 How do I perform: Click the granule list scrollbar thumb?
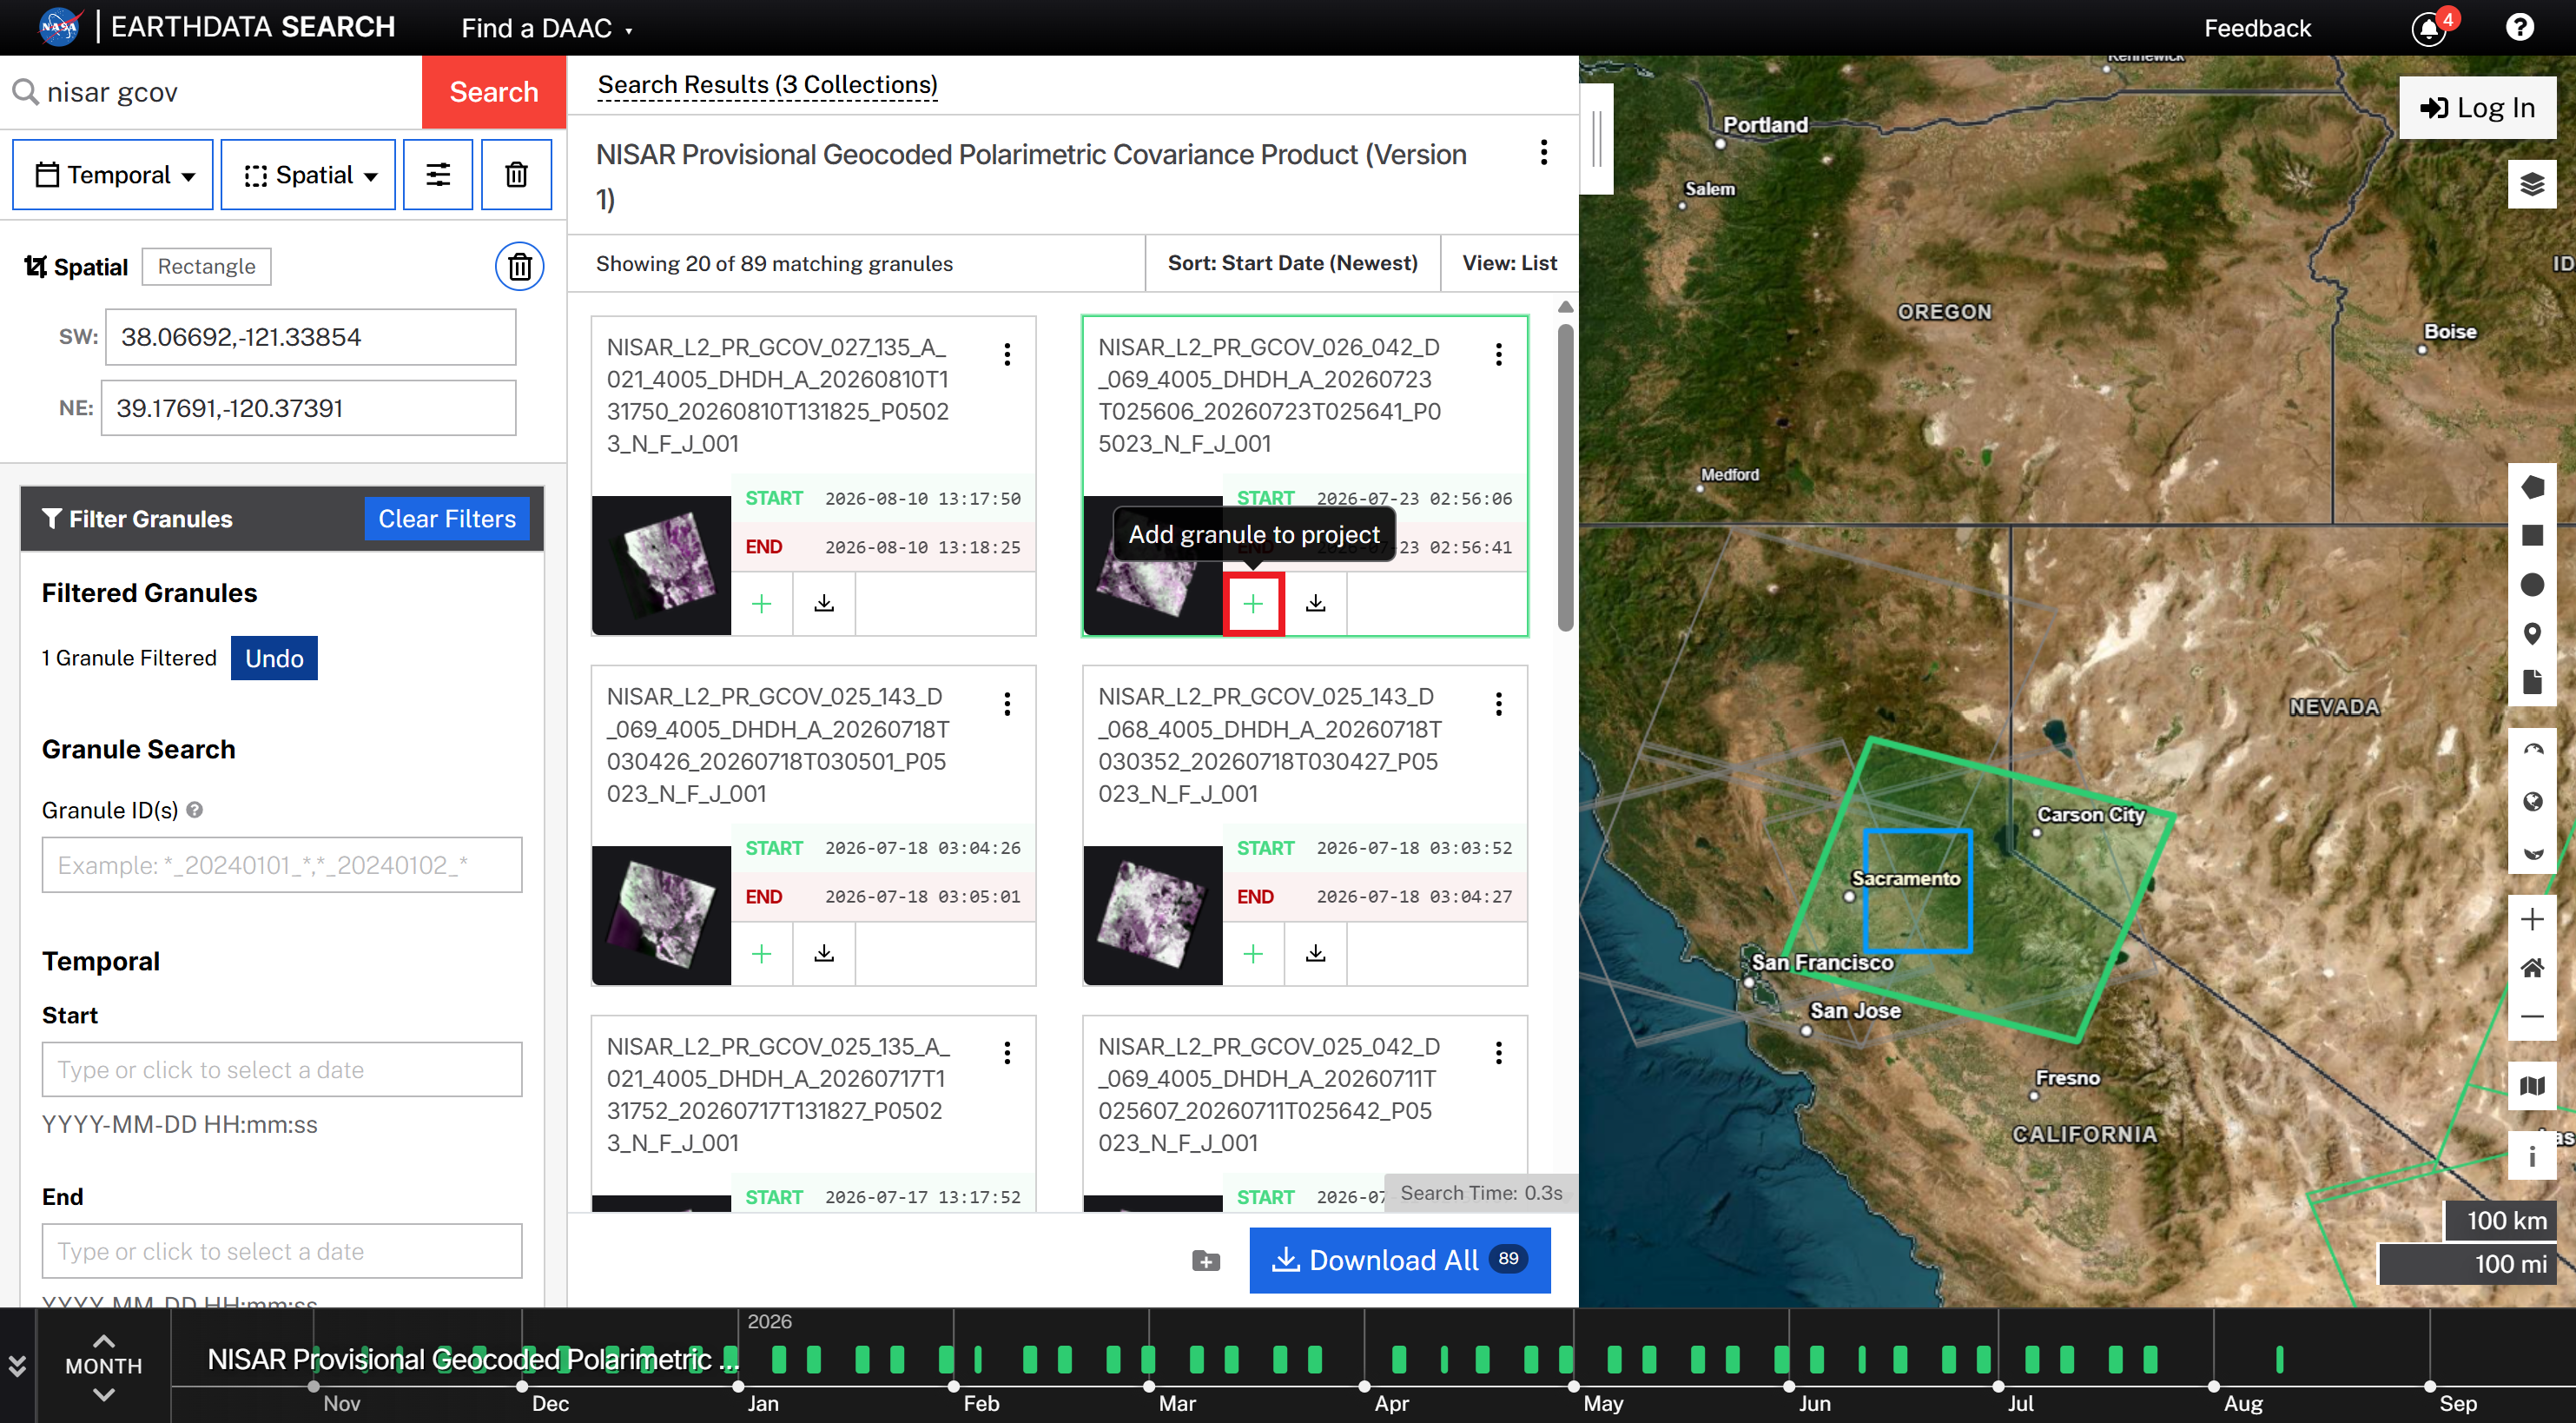click(1565, 477)
